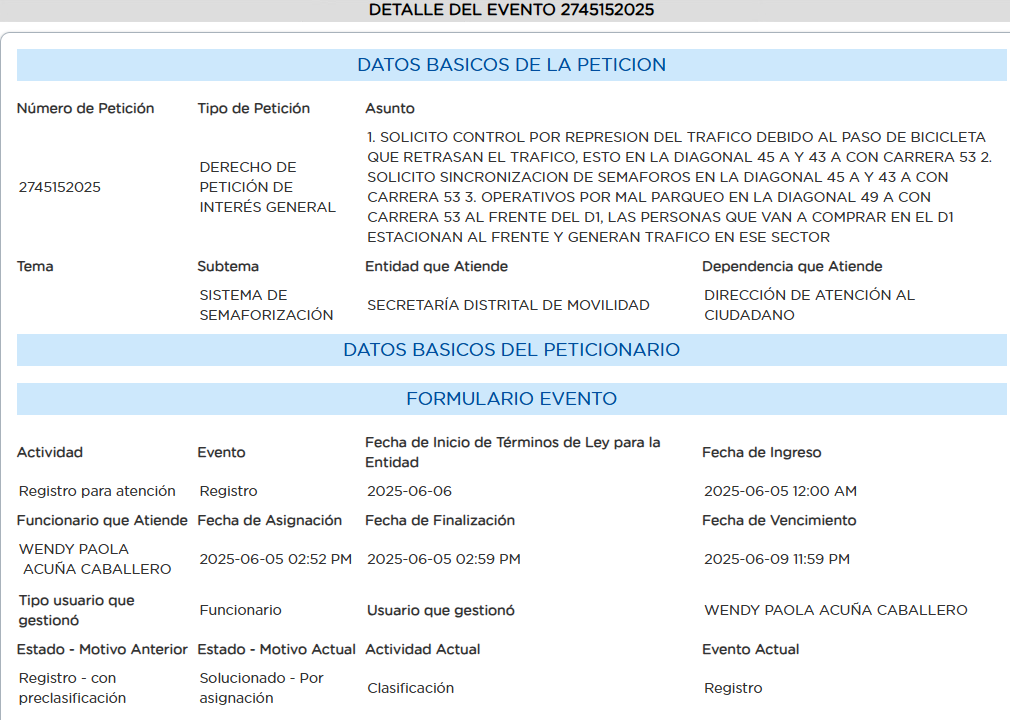Image resolution: width=1010 pixels, height=720 pixels.
Task: Click DIRECCIÓN DE ATENCIÓN AL CIUDADANO value
Action: click(809, 305)
